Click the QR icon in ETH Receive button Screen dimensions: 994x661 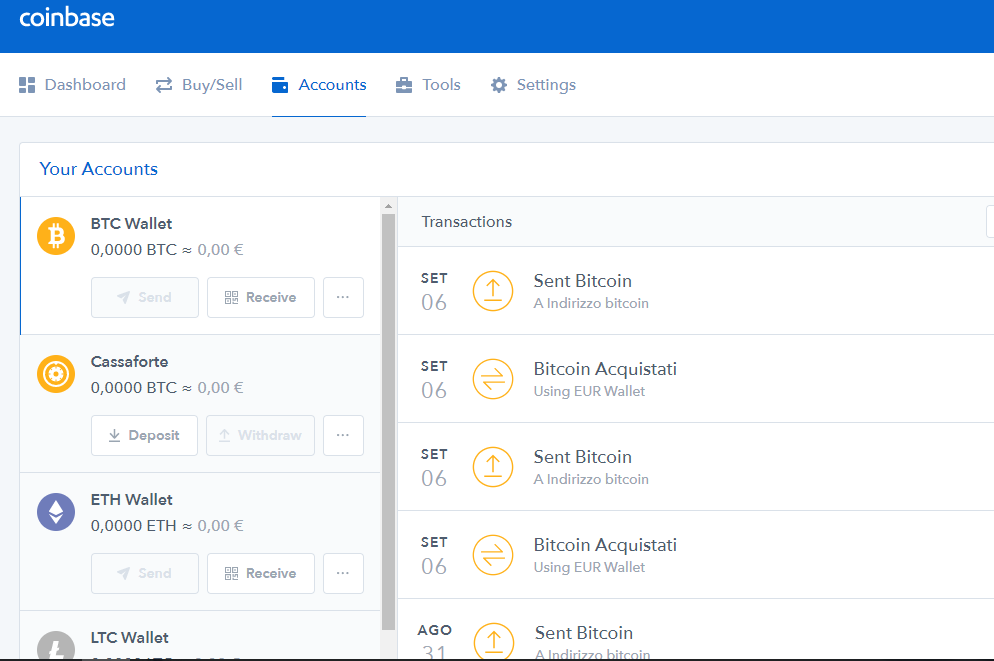tap(231, 574)
